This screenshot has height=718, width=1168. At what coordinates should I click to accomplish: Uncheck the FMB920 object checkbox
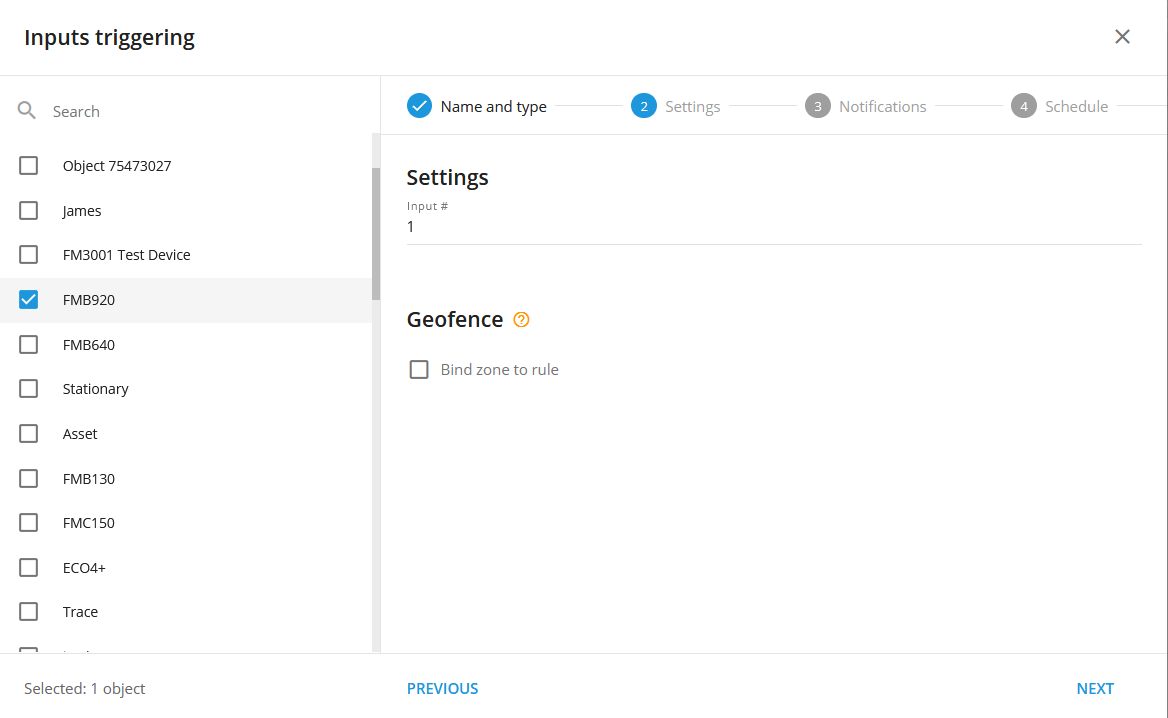coord(28,299)
